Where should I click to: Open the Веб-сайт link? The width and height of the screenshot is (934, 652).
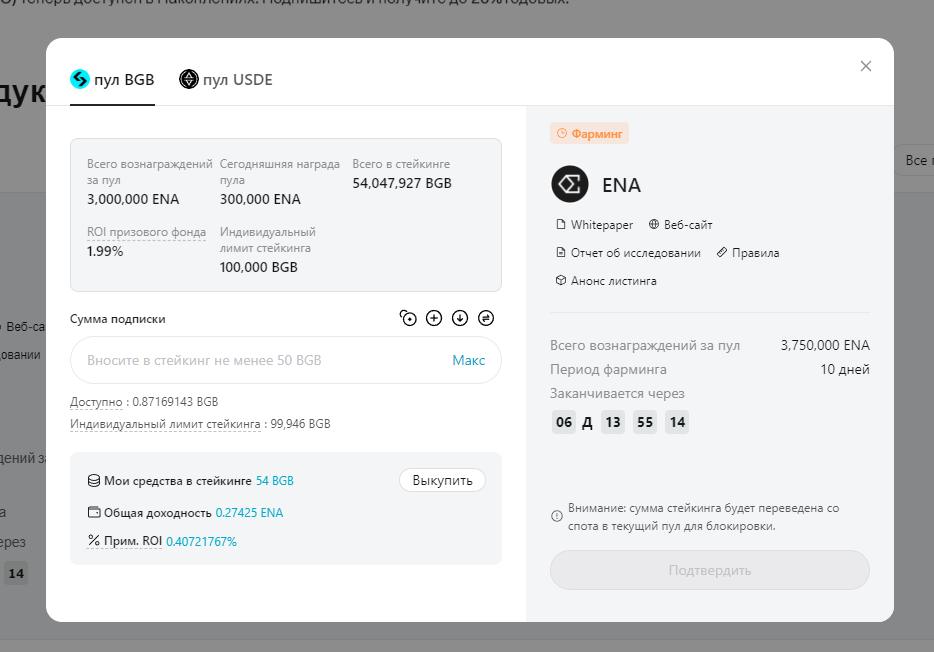tap(680, 225)
